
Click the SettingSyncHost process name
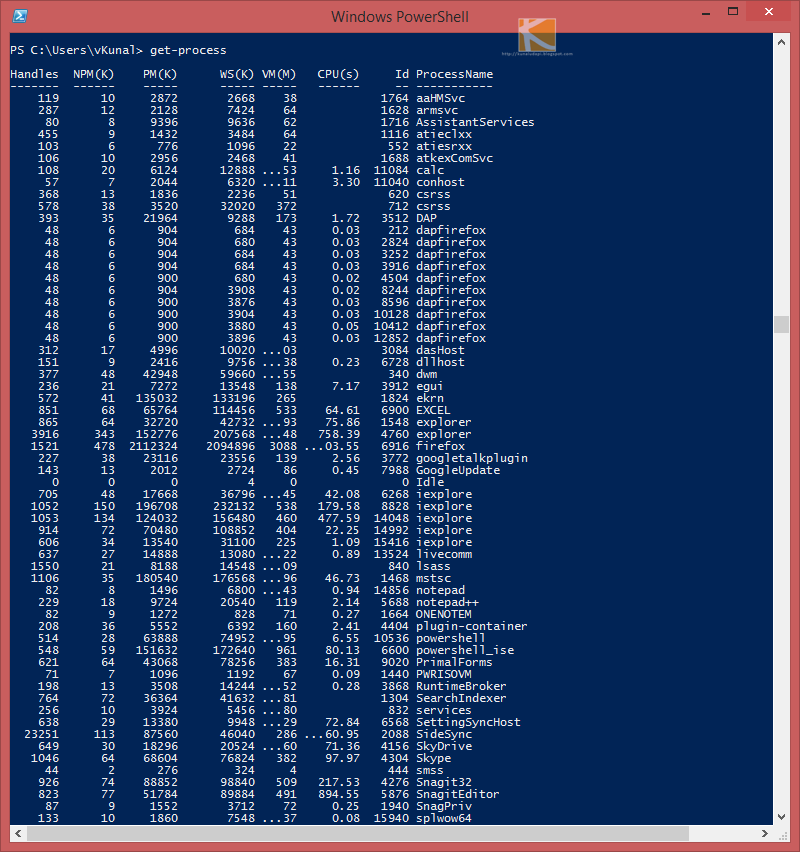(468, 722)
